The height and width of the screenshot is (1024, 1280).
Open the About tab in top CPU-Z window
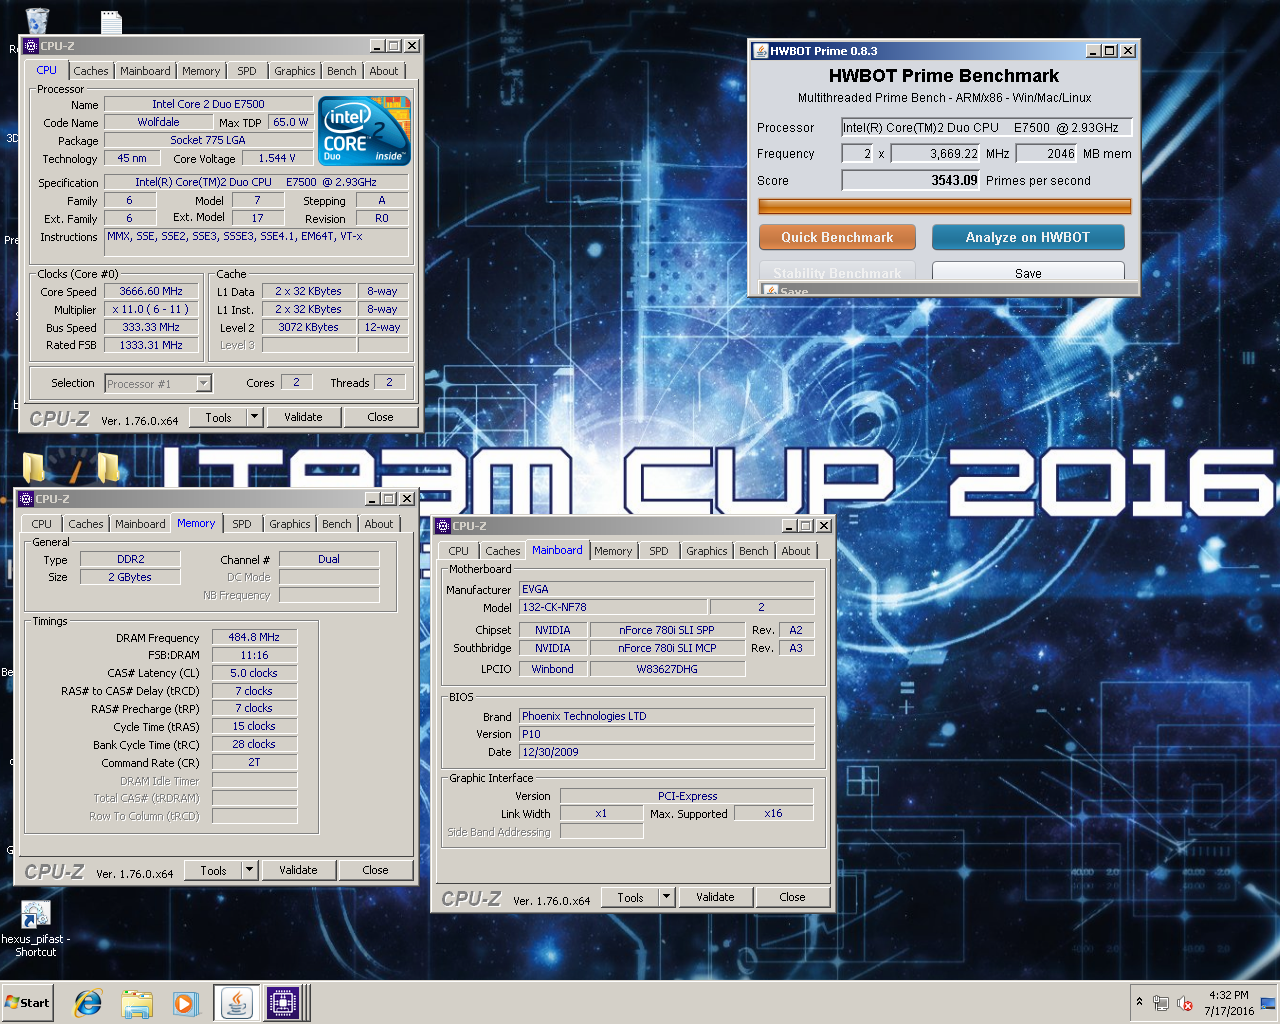384,71
